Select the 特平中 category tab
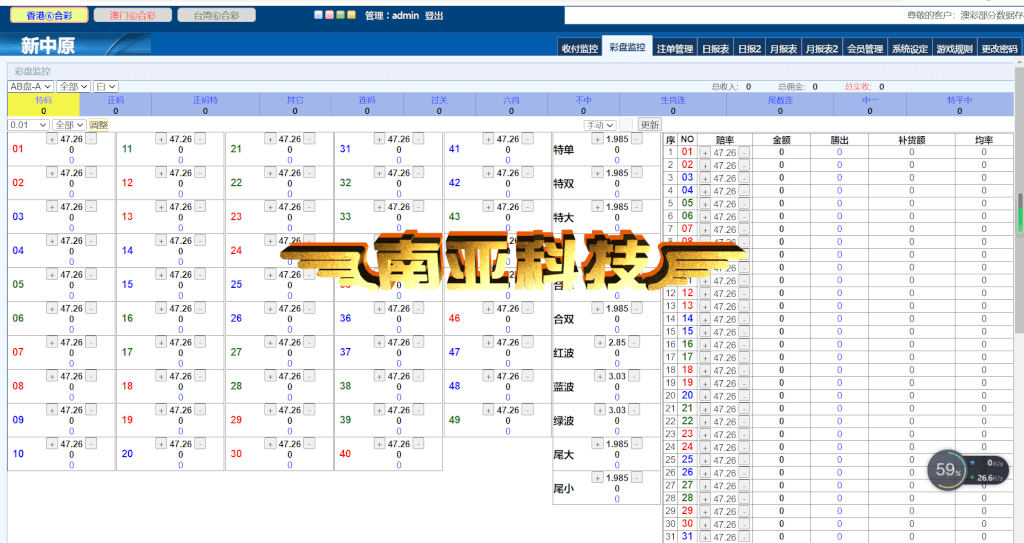This screenshot has height=543, width=1024. (x=959, y=105)
